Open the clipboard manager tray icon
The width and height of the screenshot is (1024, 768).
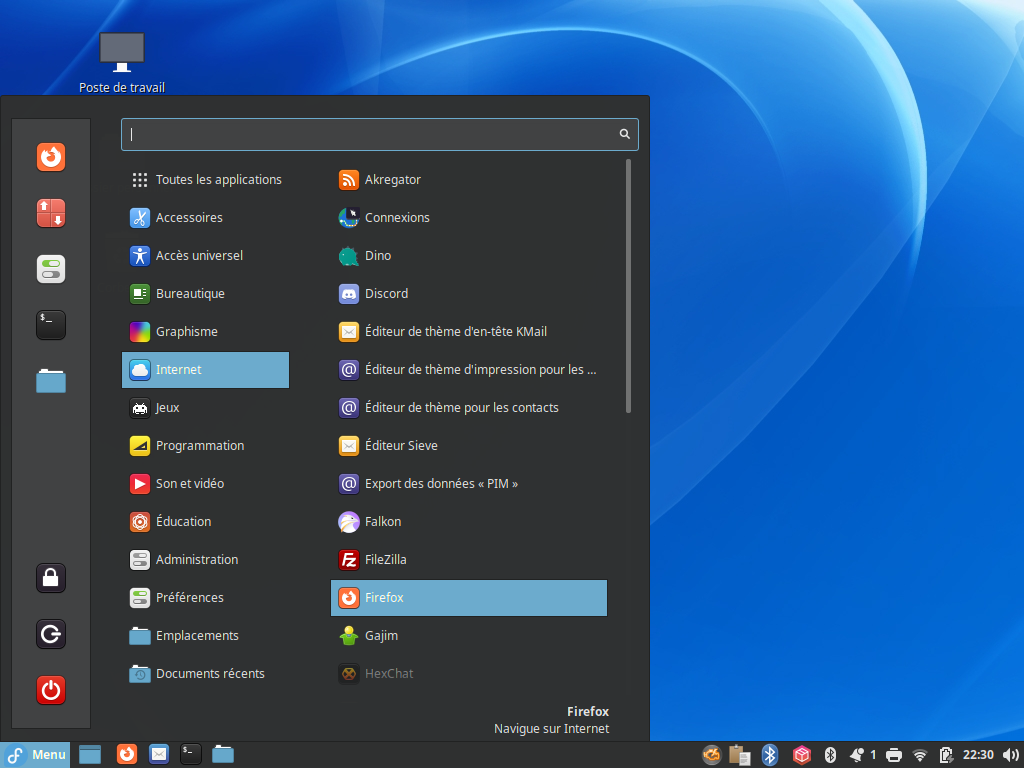tap(740, 755)
